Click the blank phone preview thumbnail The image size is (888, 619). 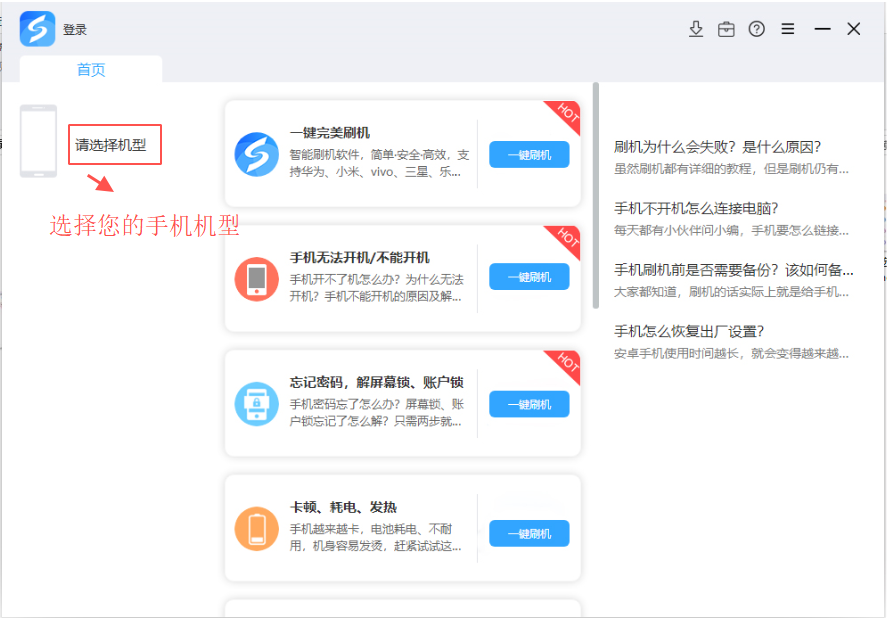[37, 140]
